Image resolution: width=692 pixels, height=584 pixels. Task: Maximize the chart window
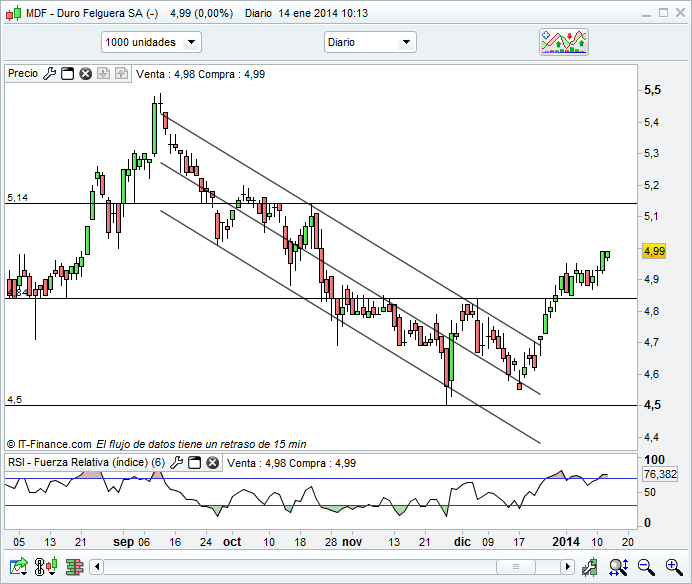663,13
